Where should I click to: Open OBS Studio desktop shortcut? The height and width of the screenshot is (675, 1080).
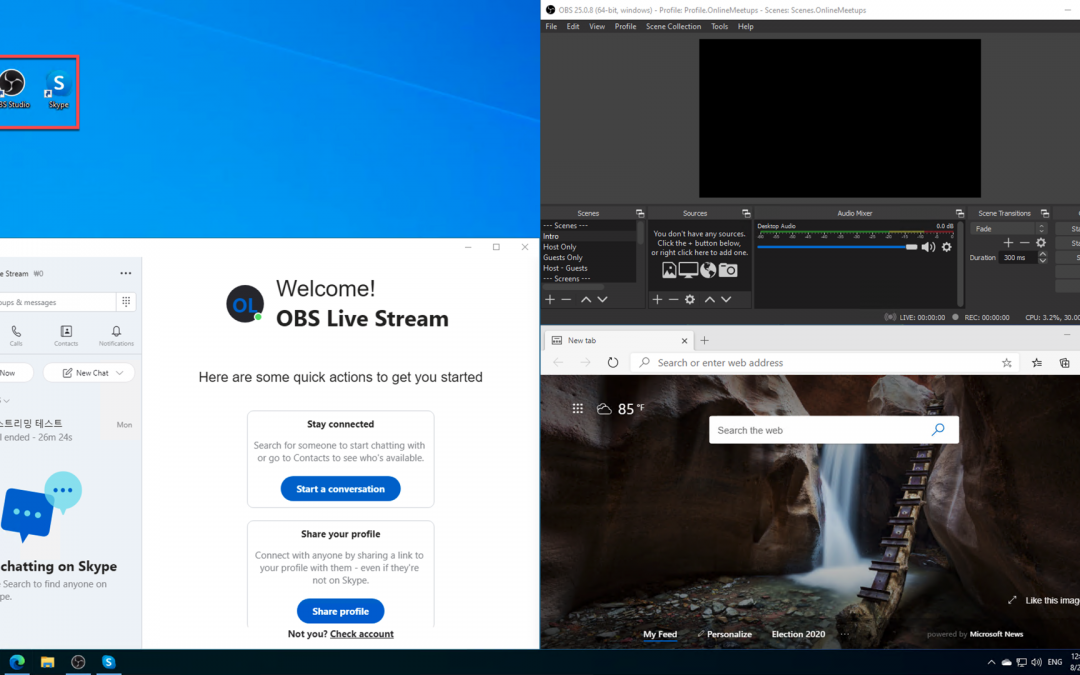(x=12, y=90)
